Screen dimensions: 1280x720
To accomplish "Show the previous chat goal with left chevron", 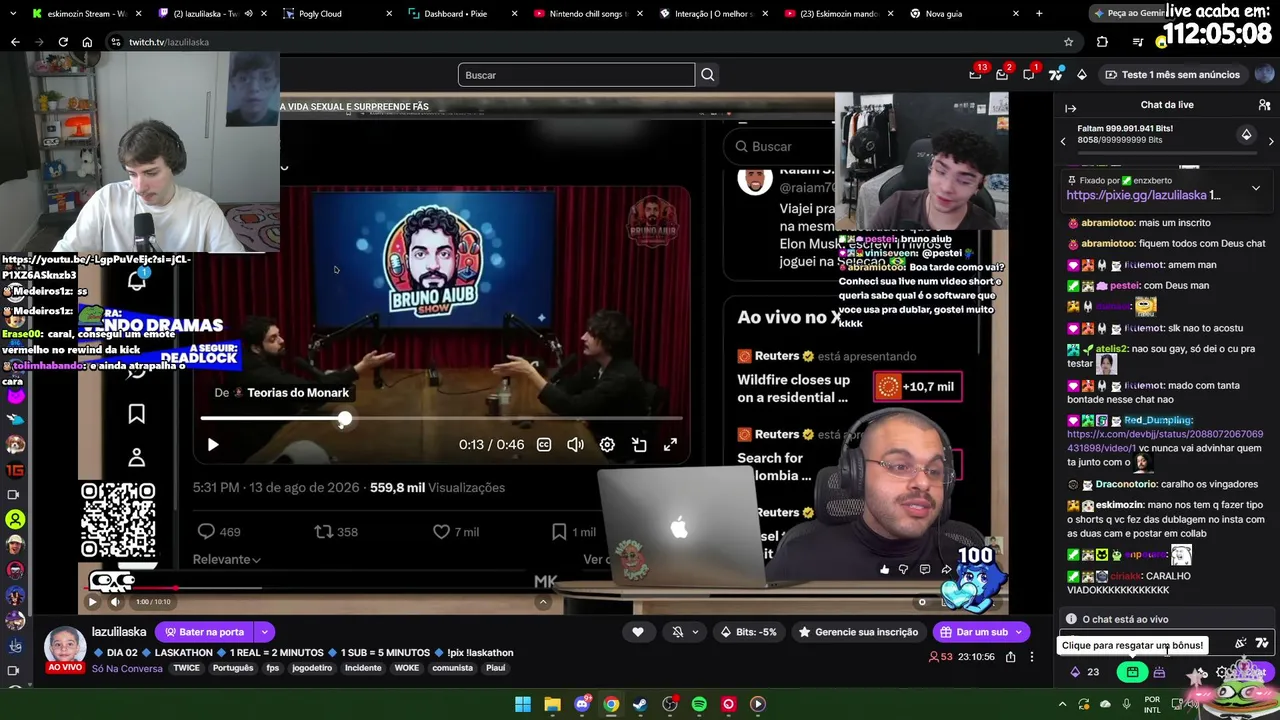I will [x=1063, y=142].
